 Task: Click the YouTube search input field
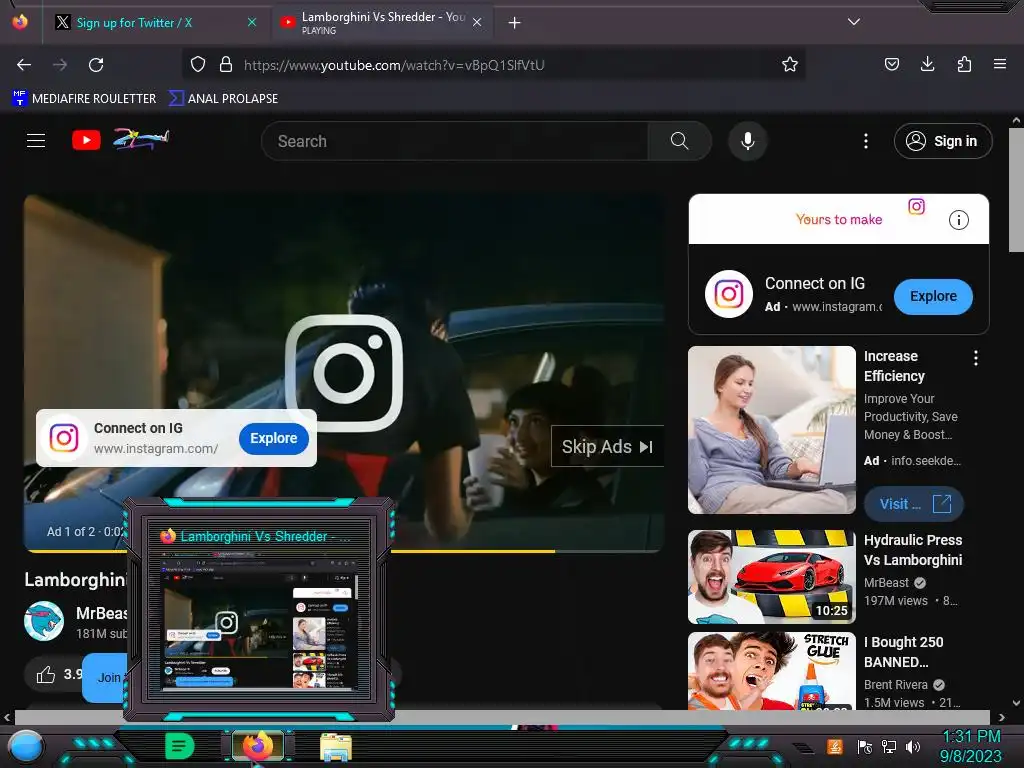(x=455, y=141)
